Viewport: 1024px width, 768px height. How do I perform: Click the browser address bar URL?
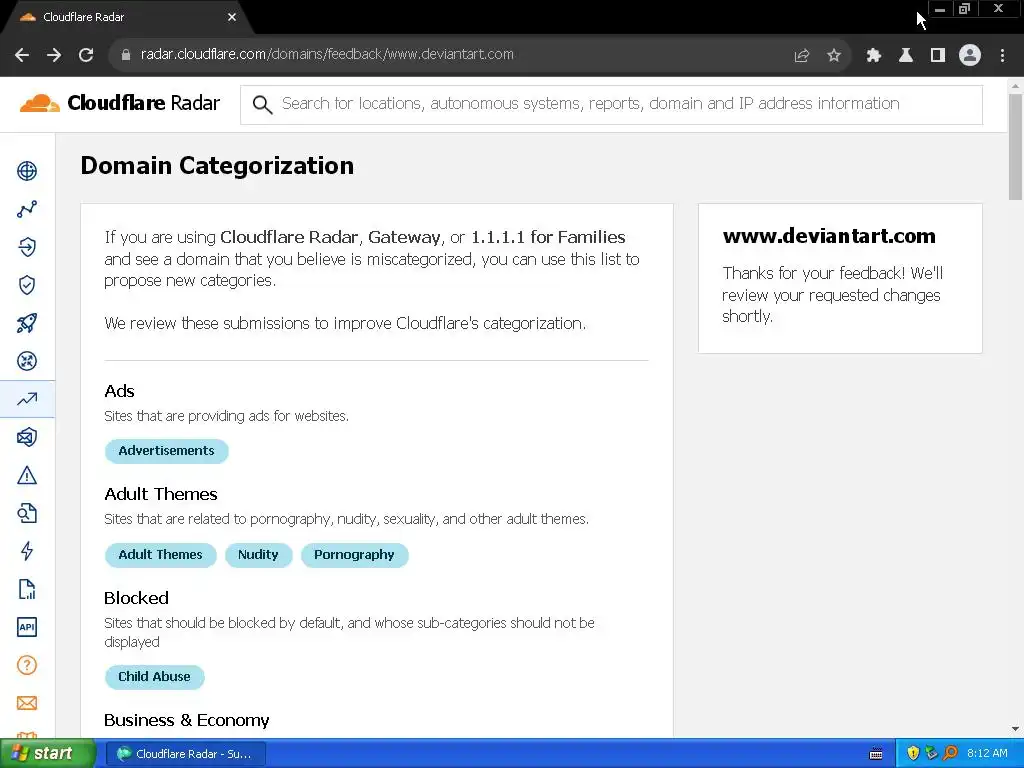(x=327, y=55)
